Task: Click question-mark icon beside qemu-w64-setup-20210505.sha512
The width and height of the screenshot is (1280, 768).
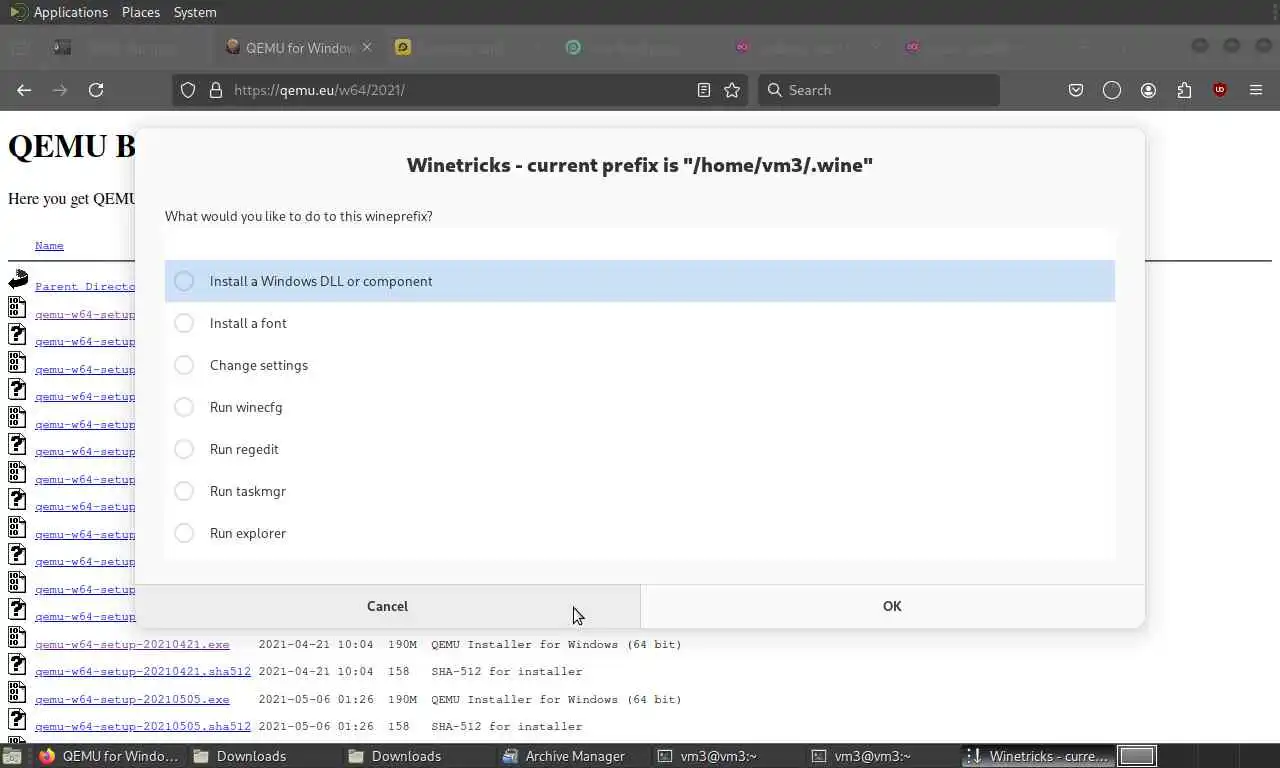Action: (x=17, y=718)
